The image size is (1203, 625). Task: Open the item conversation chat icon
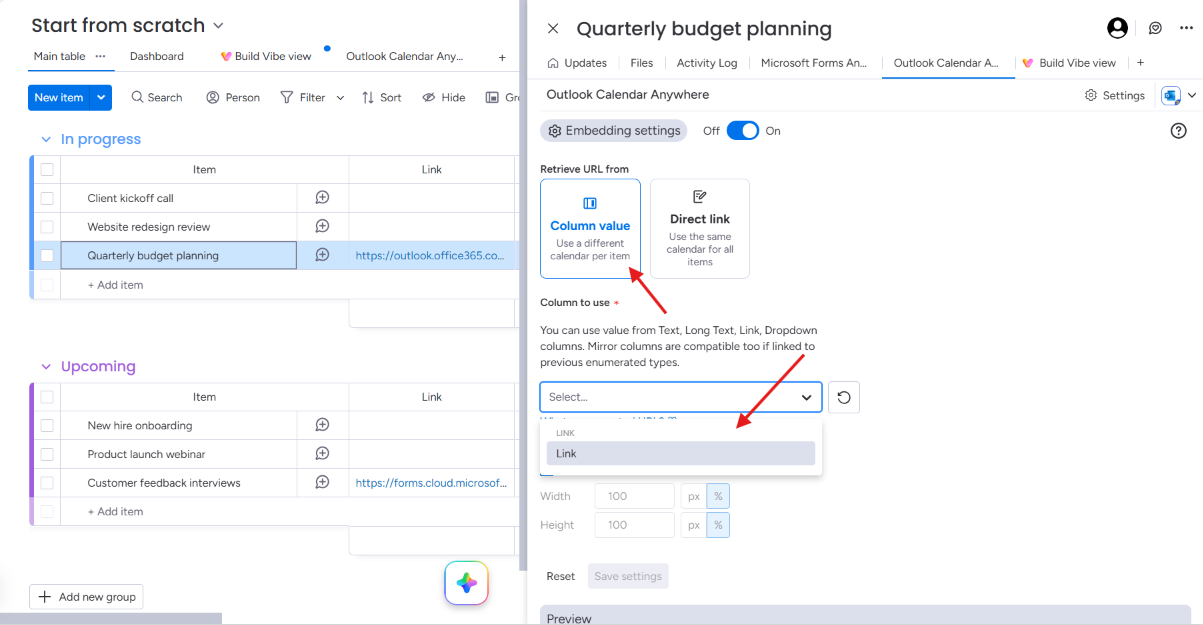(x=1155, y=29)
